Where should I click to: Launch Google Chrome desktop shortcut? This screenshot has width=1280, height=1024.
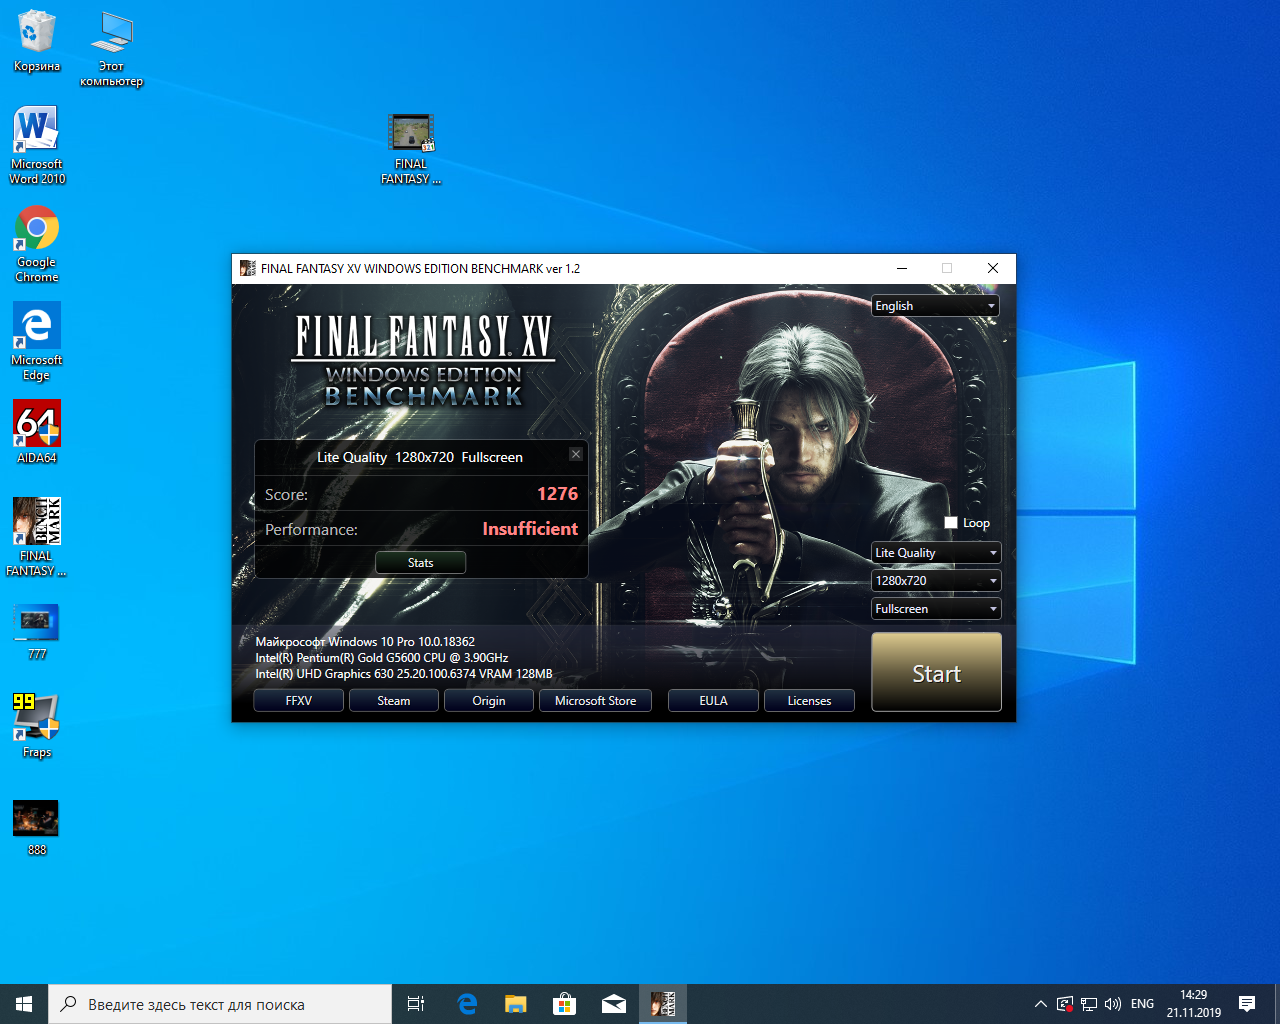click(x=37, y=244)
